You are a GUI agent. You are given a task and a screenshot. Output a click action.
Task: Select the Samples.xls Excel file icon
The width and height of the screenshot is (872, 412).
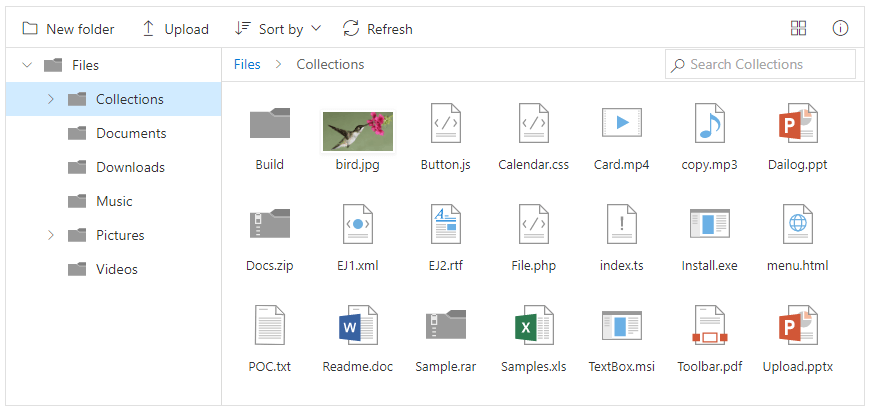(x=533, y=326)
